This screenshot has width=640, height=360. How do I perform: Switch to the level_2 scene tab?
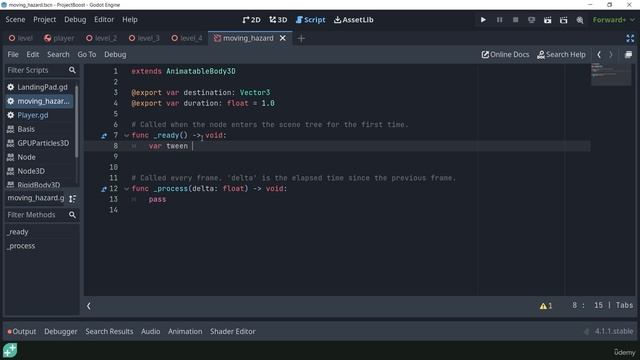coord(102,38)
